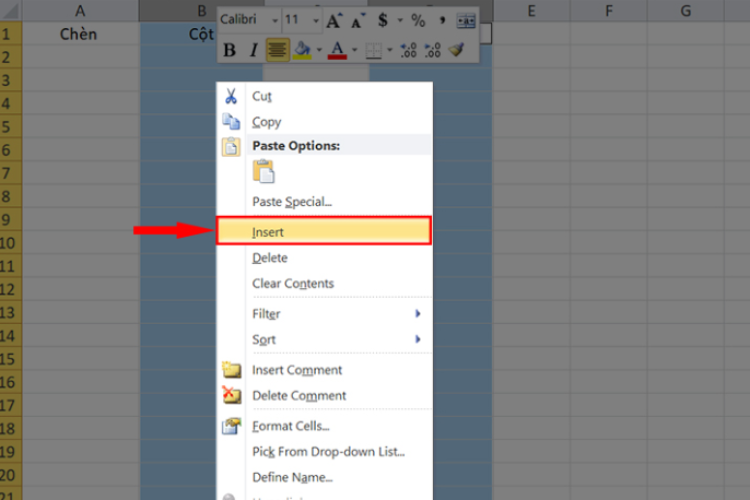This screenshot has width=750, height=500.
Task: Select row 10 header
Action: [11, 243]
